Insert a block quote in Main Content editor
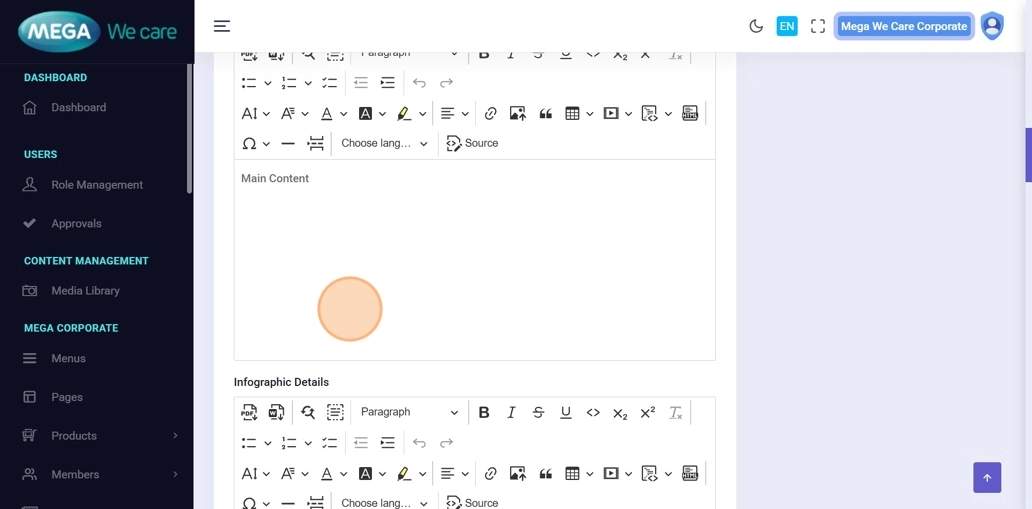 click(x=545, y=114)
